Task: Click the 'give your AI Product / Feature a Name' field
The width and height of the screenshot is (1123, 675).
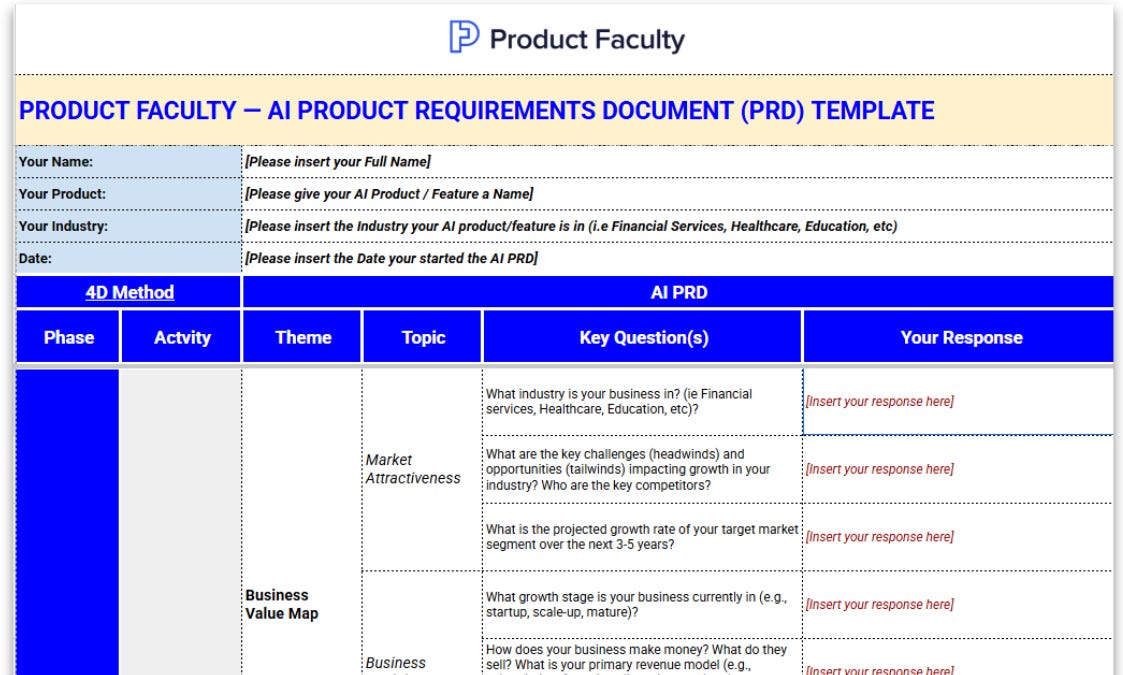Action: [678, 194]
